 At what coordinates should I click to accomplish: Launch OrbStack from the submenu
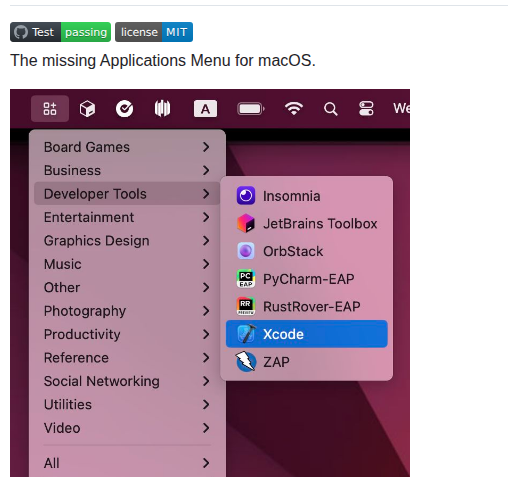tap(307, 251)
